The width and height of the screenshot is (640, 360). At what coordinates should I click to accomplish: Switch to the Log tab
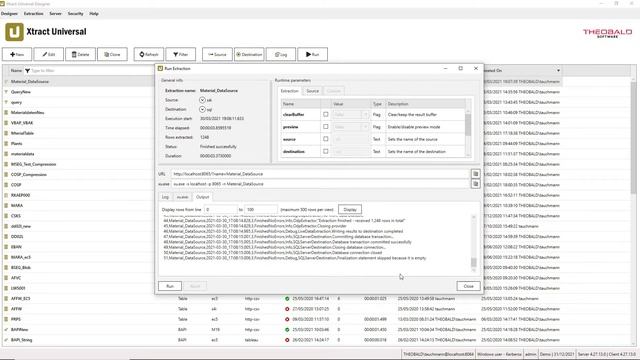[165, 197]
